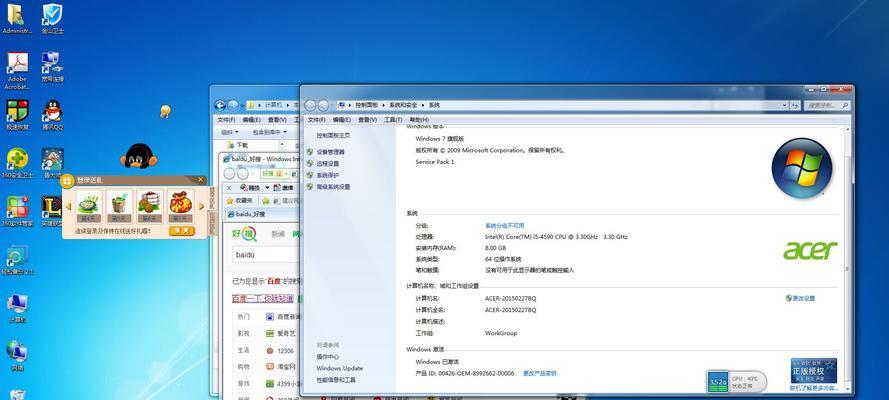Open Windows Update link in the left panel
The width and height of the screenshot is (889, 400).
[340, 368]
